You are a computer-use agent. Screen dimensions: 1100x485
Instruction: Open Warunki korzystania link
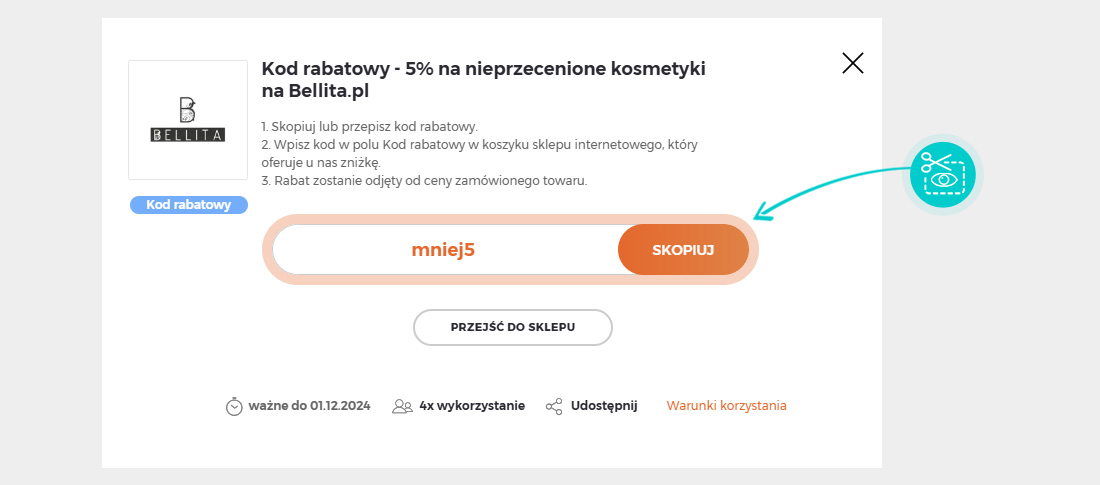coord(726,406)
